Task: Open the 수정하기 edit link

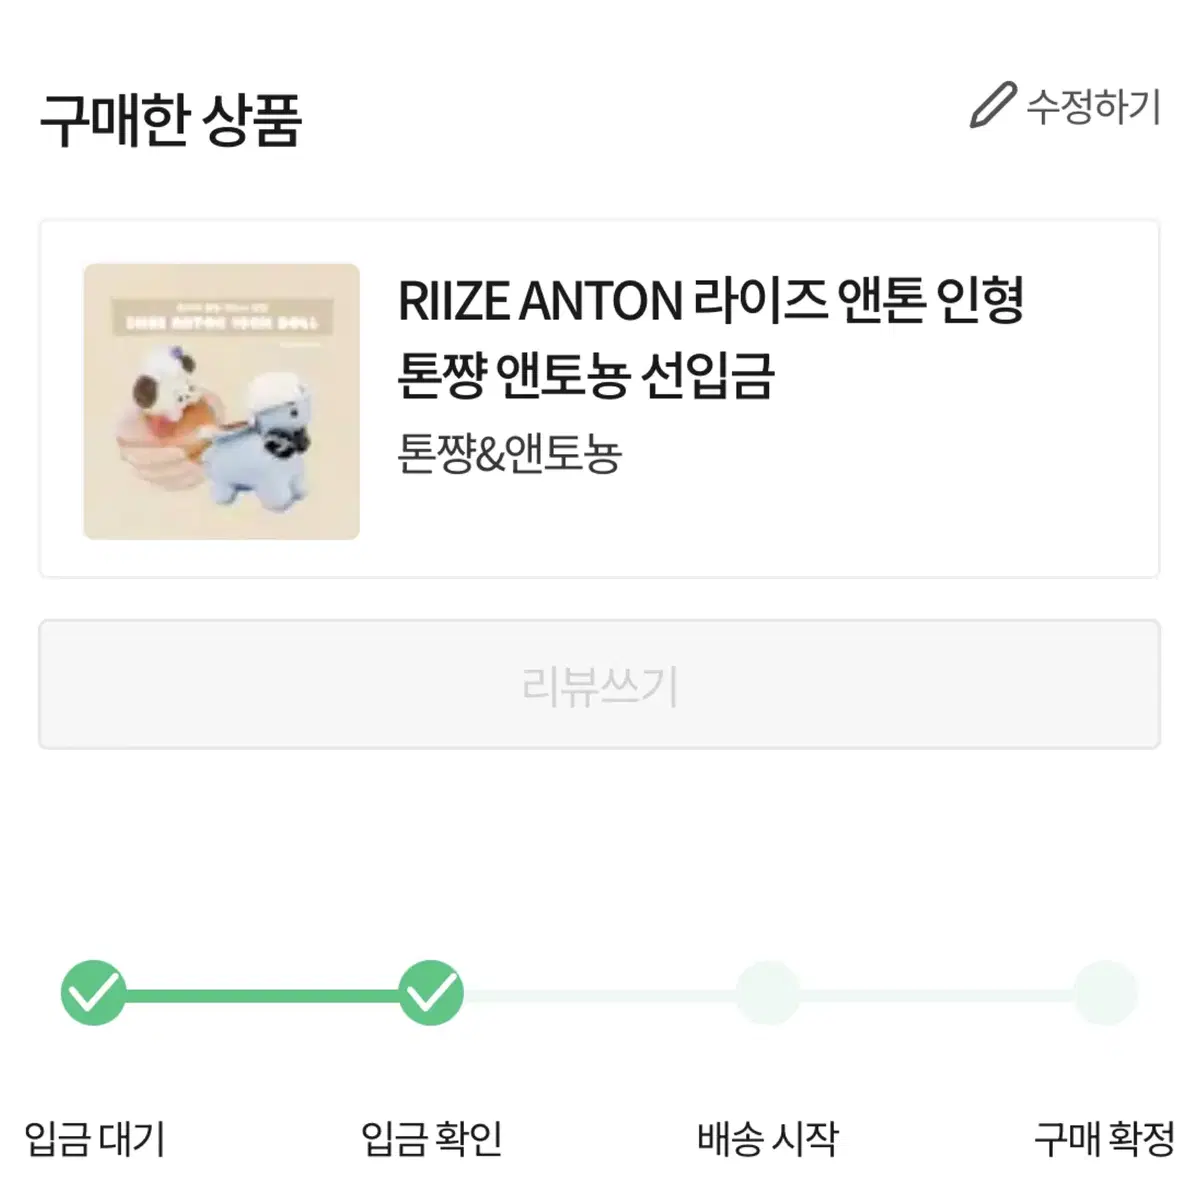Action: click(1065, 106)
